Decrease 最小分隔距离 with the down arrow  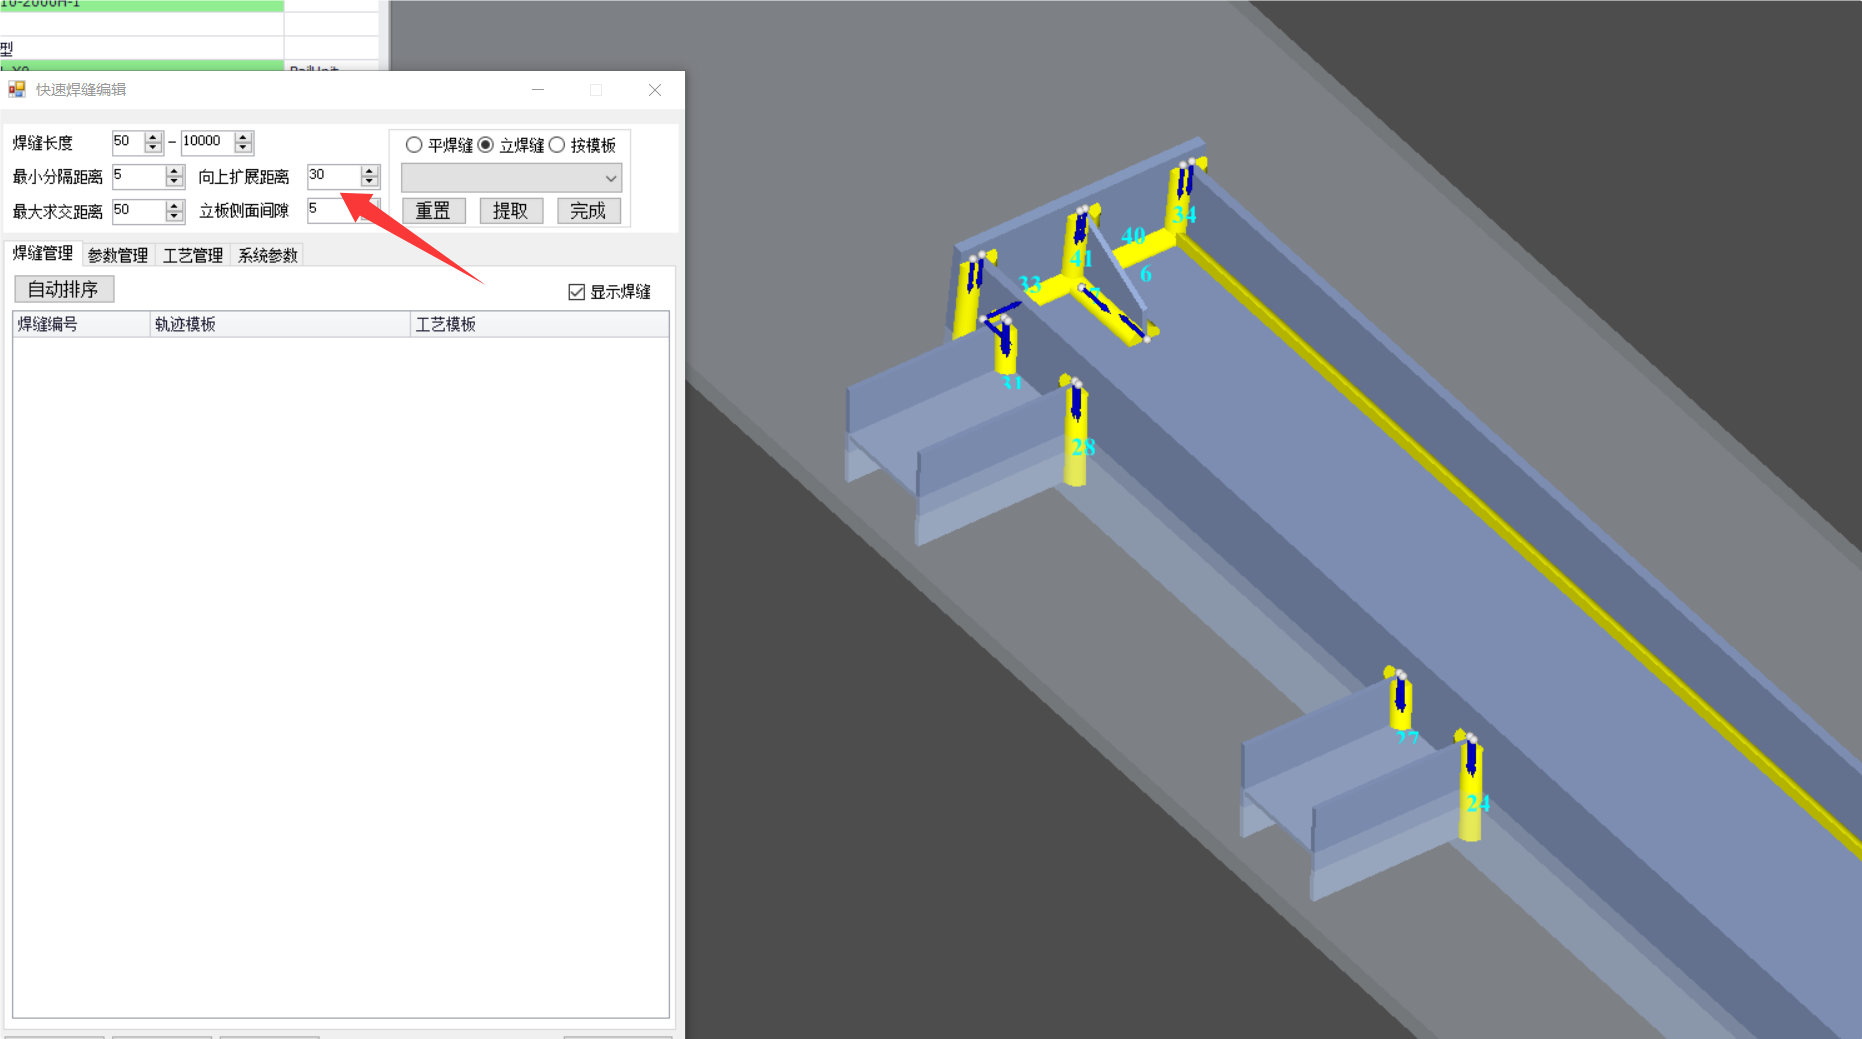174,183
